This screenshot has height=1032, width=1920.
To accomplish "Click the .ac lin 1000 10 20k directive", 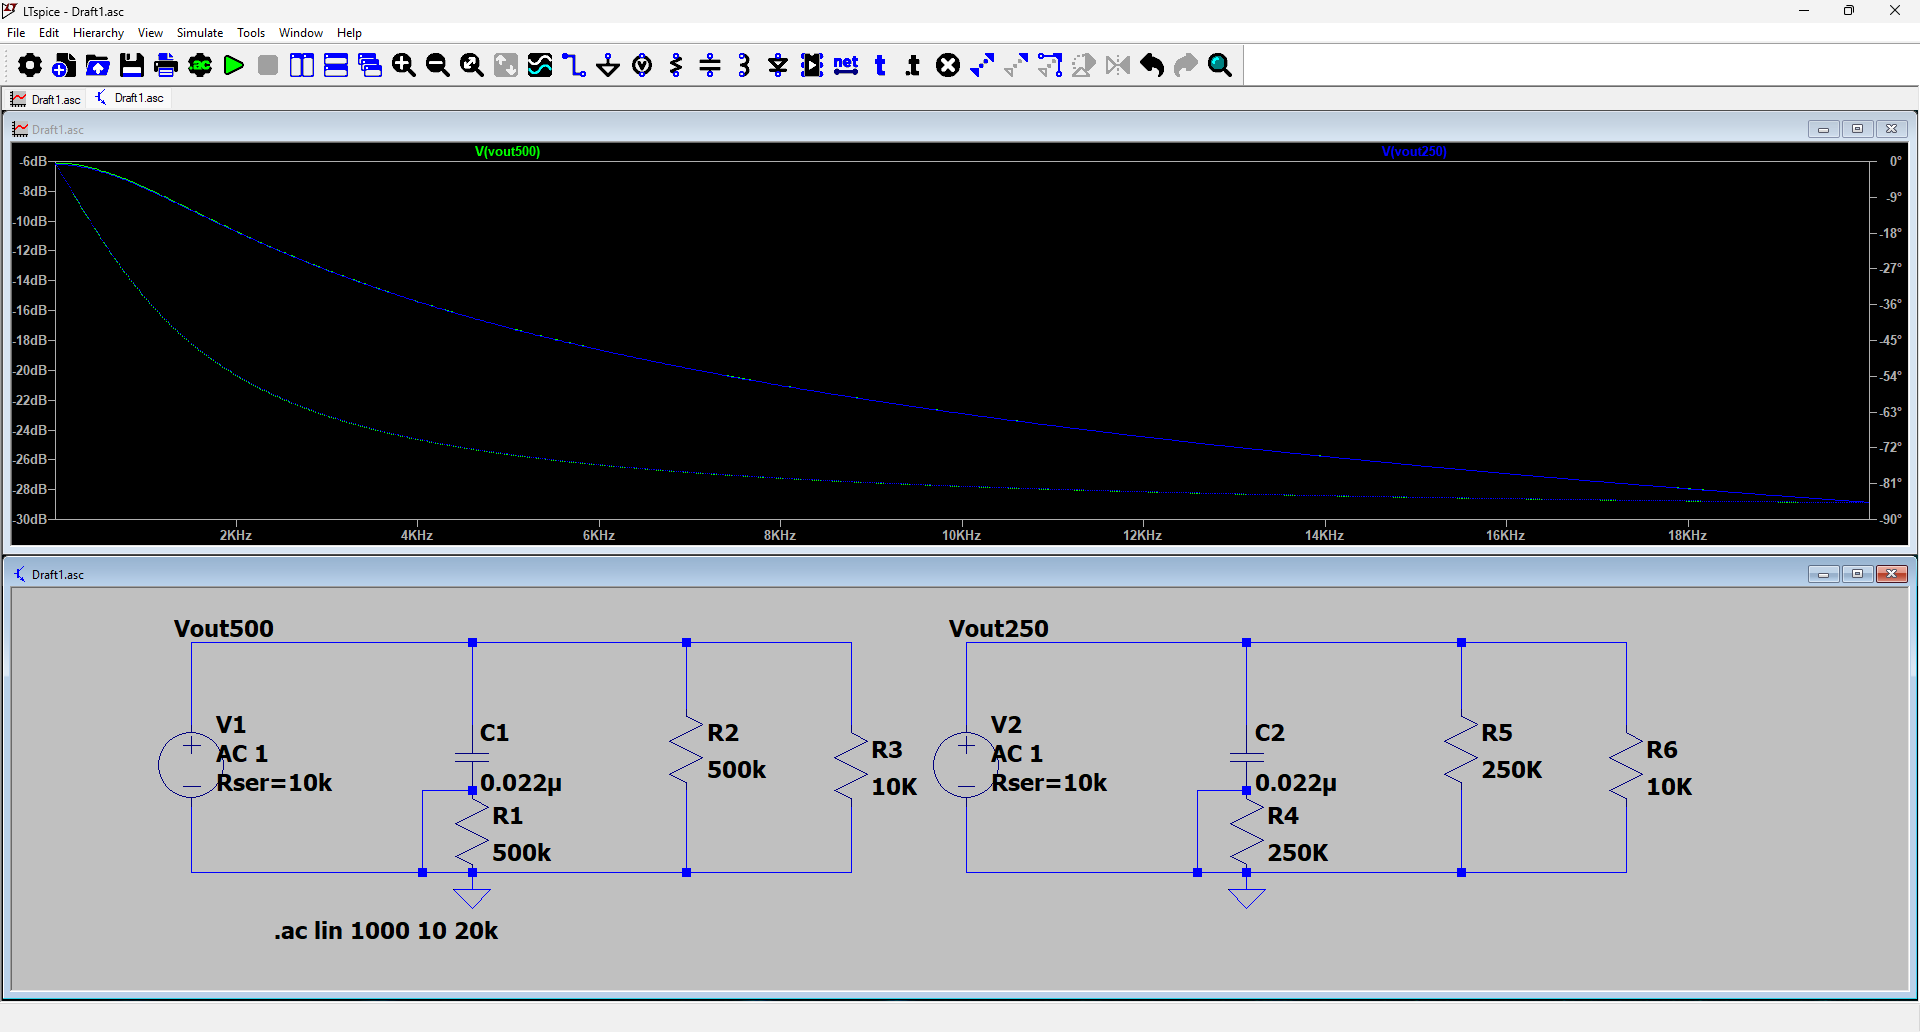I will (386, 931).
